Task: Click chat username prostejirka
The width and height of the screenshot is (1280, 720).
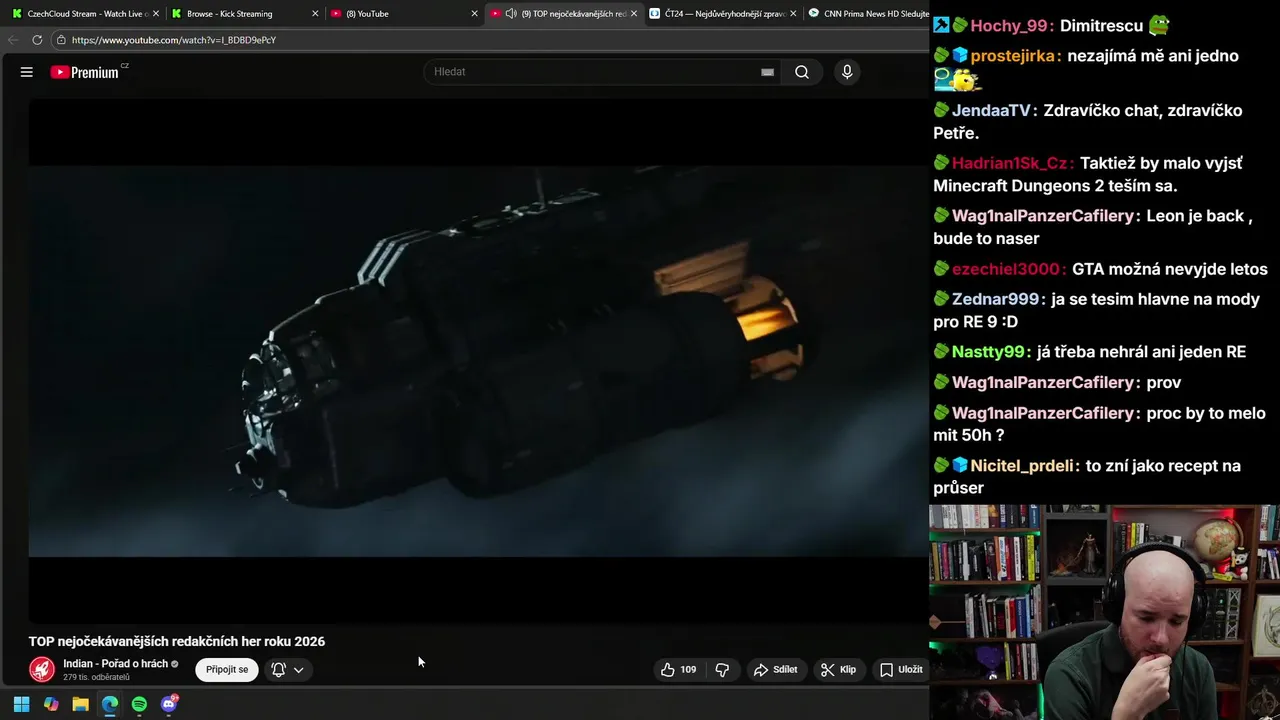Action: tap(1013, 56)
